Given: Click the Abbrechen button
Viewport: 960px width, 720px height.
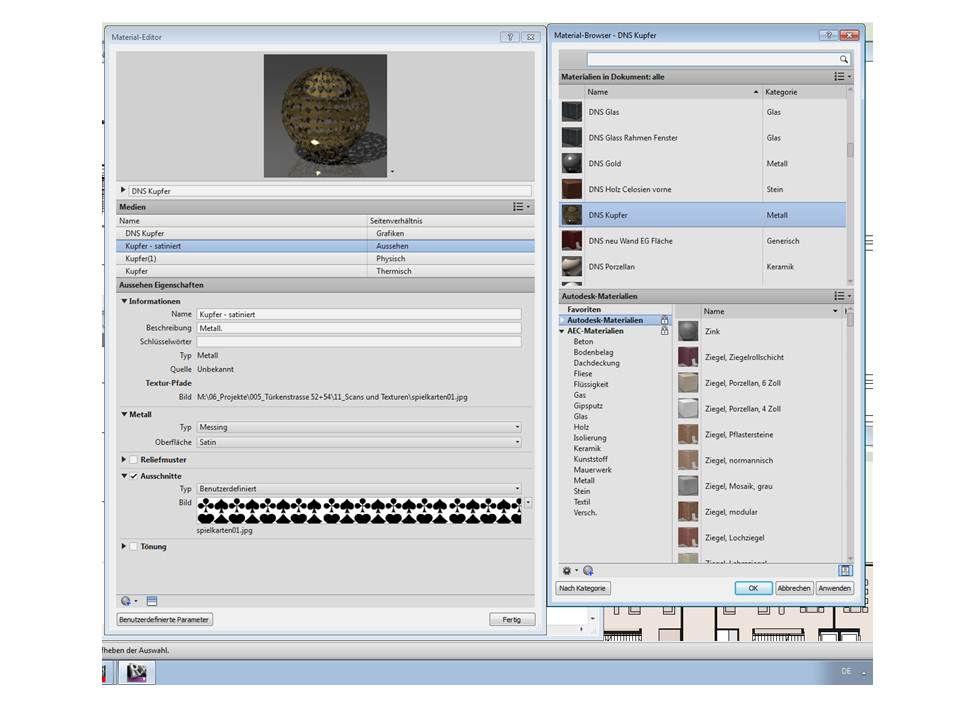Looking at the screenshot, I should tap(793, 588).
